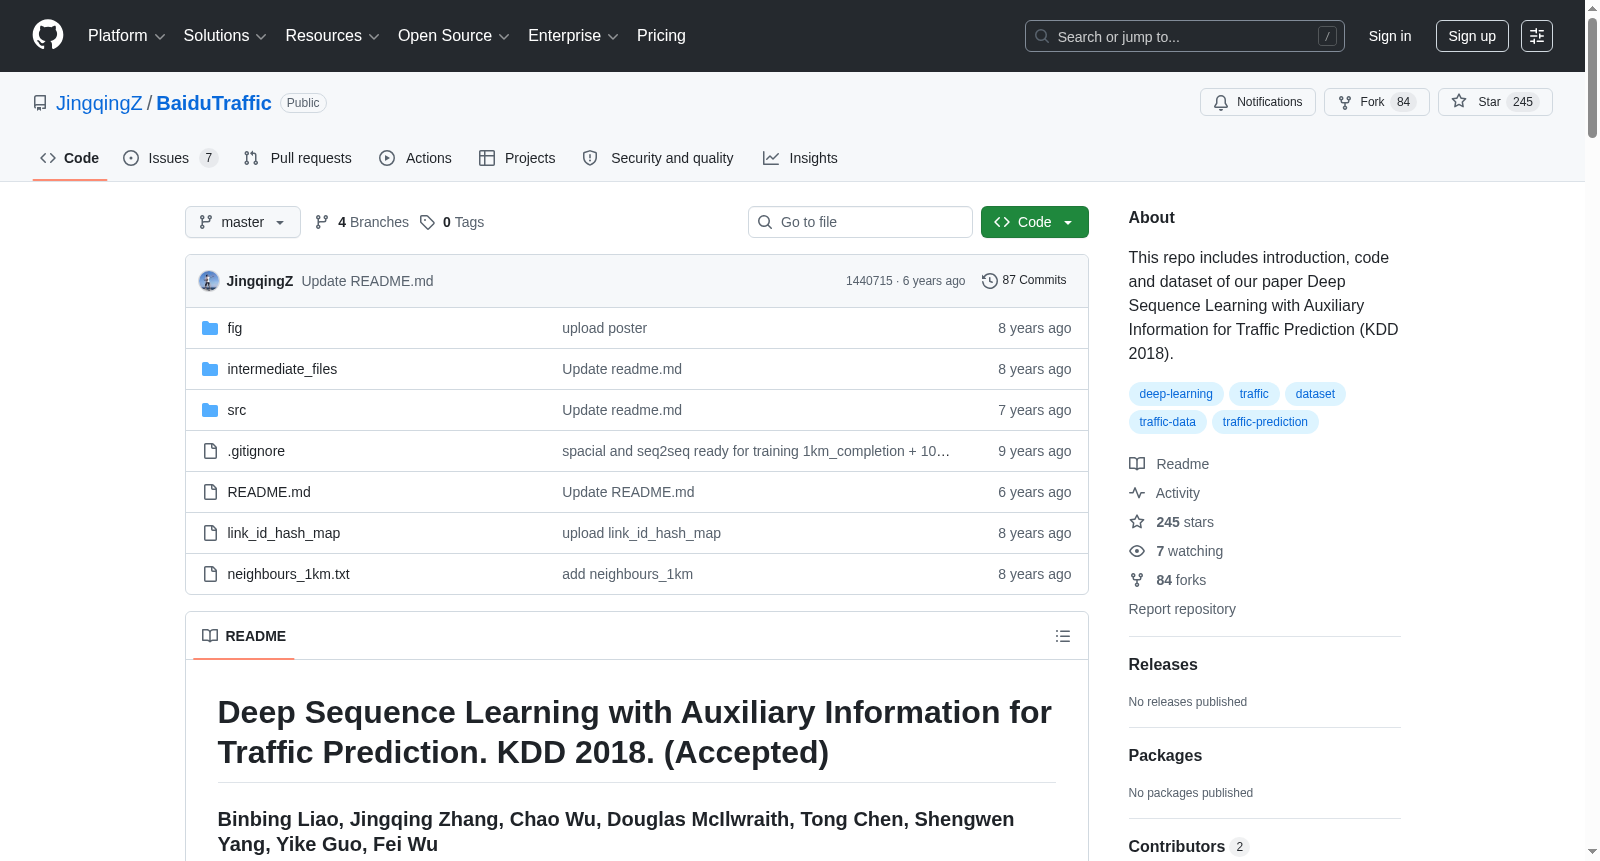Expand the Solutions menu
The image size is (1600, 861).
(225, 36)
